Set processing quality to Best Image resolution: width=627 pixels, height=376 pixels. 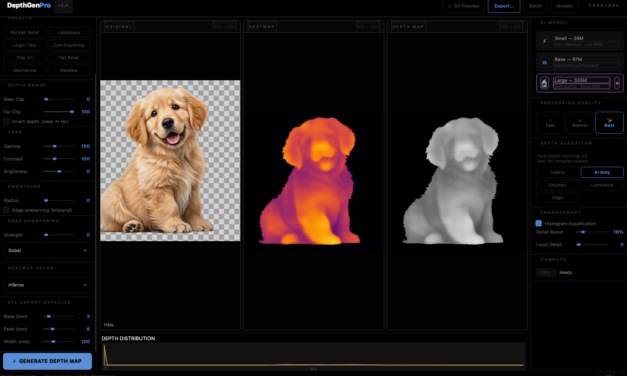coord(609,122)
